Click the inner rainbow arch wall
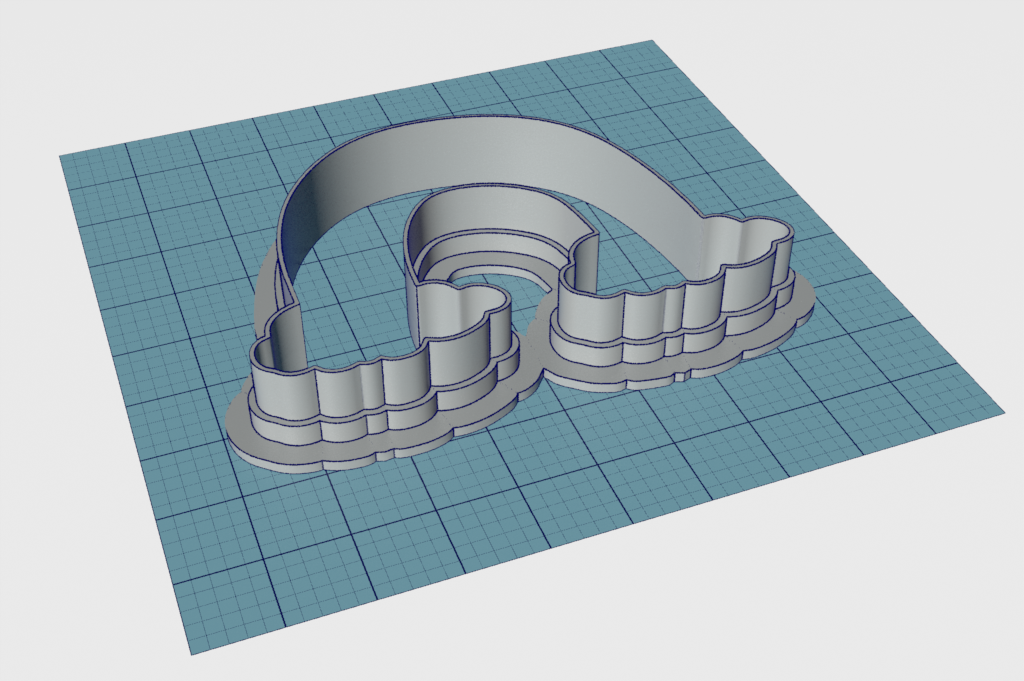1024x681 pixels. point(500,215)
